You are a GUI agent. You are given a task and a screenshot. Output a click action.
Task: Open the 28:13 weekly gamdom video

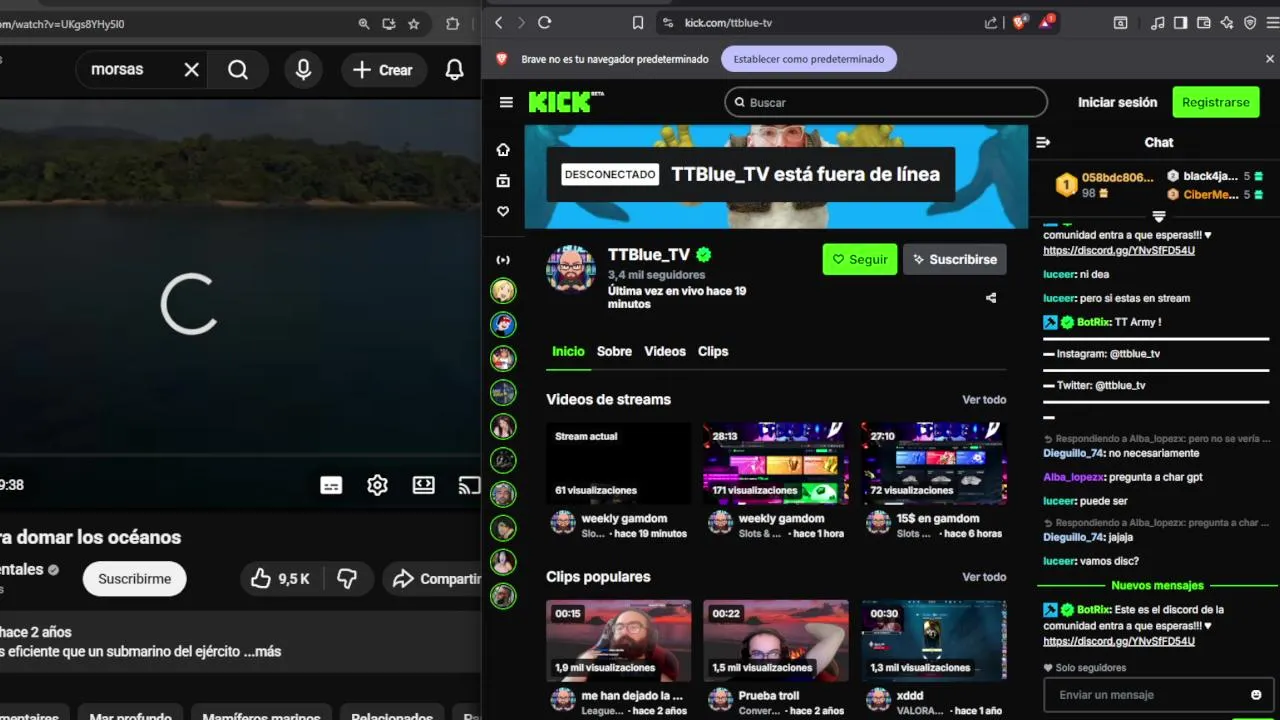775,462
